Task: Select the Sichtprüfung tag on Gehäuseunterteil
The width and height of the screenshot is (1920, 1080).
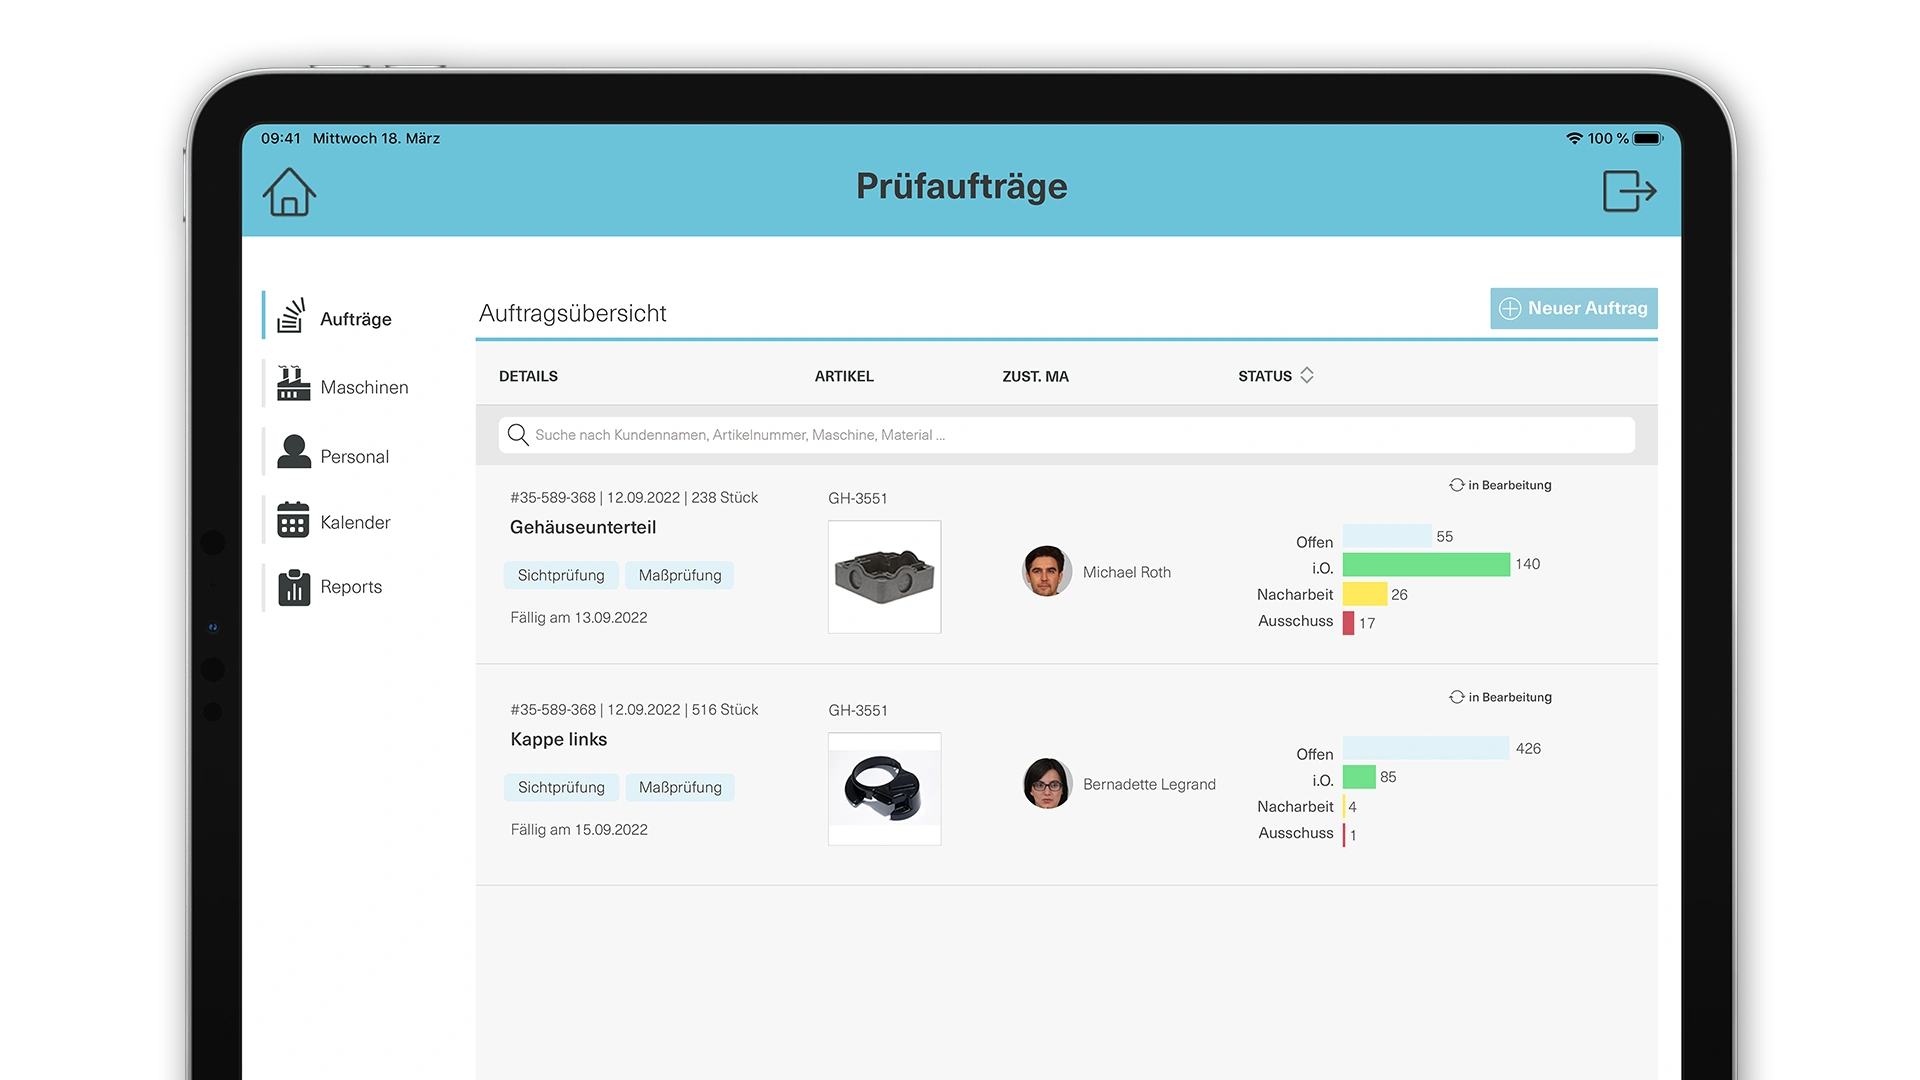Action: click(561, 575)
